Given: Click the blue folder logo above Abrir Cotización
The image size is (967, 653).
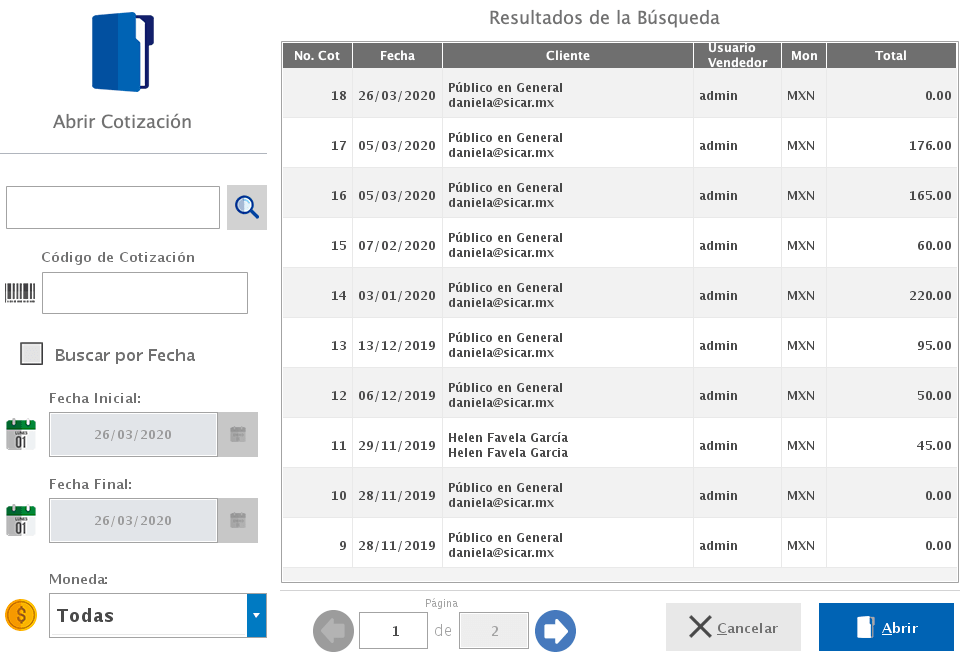Looking at the screenshot, I should (x=122, y=52).
